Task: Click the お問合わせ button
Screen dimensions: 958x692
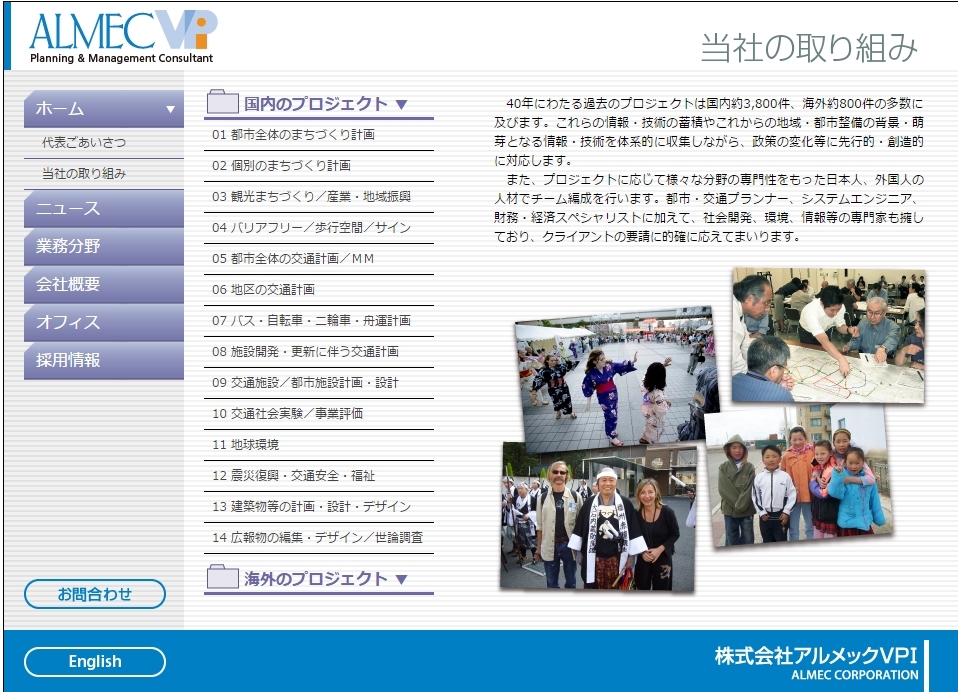Action: (x=95, y=594)
